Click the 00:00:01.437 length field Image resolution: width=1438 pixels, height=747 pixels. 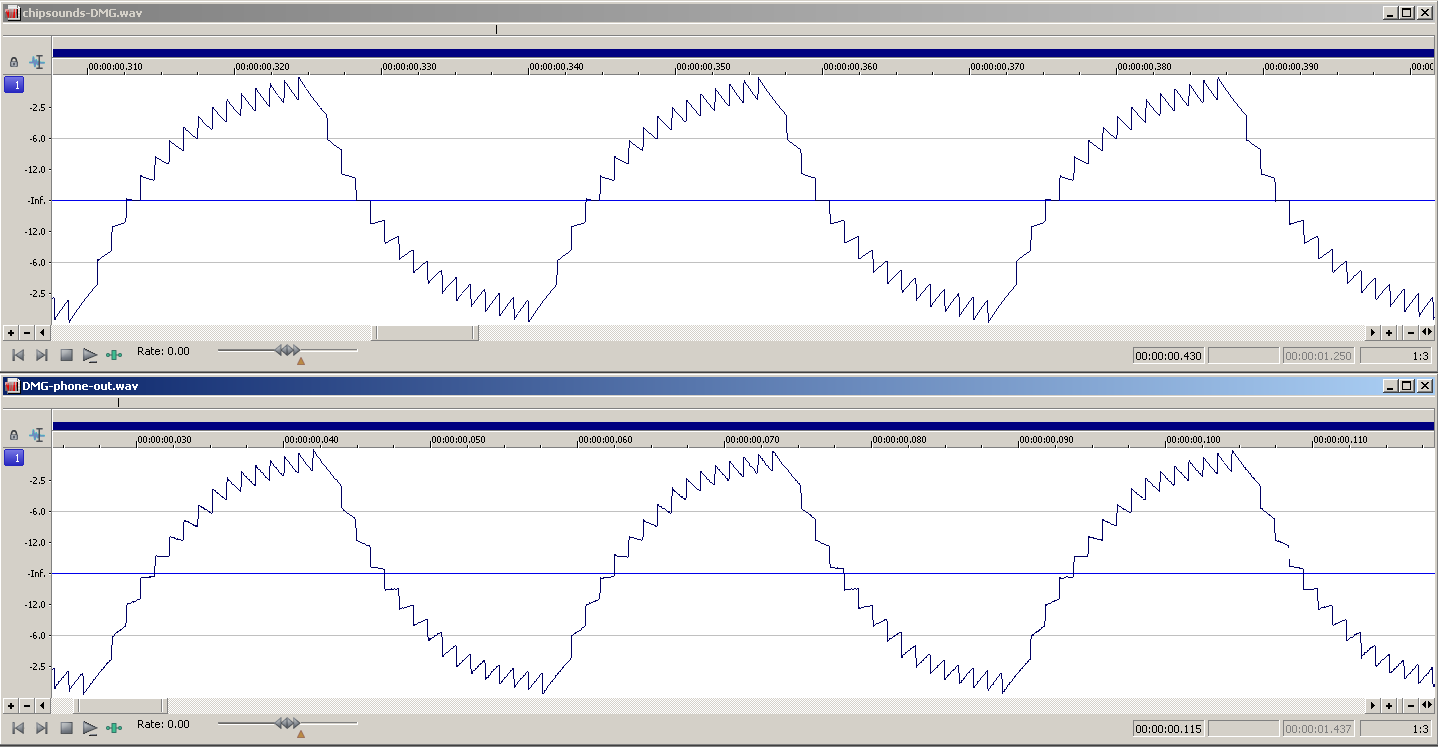(x=1319, y=729)
